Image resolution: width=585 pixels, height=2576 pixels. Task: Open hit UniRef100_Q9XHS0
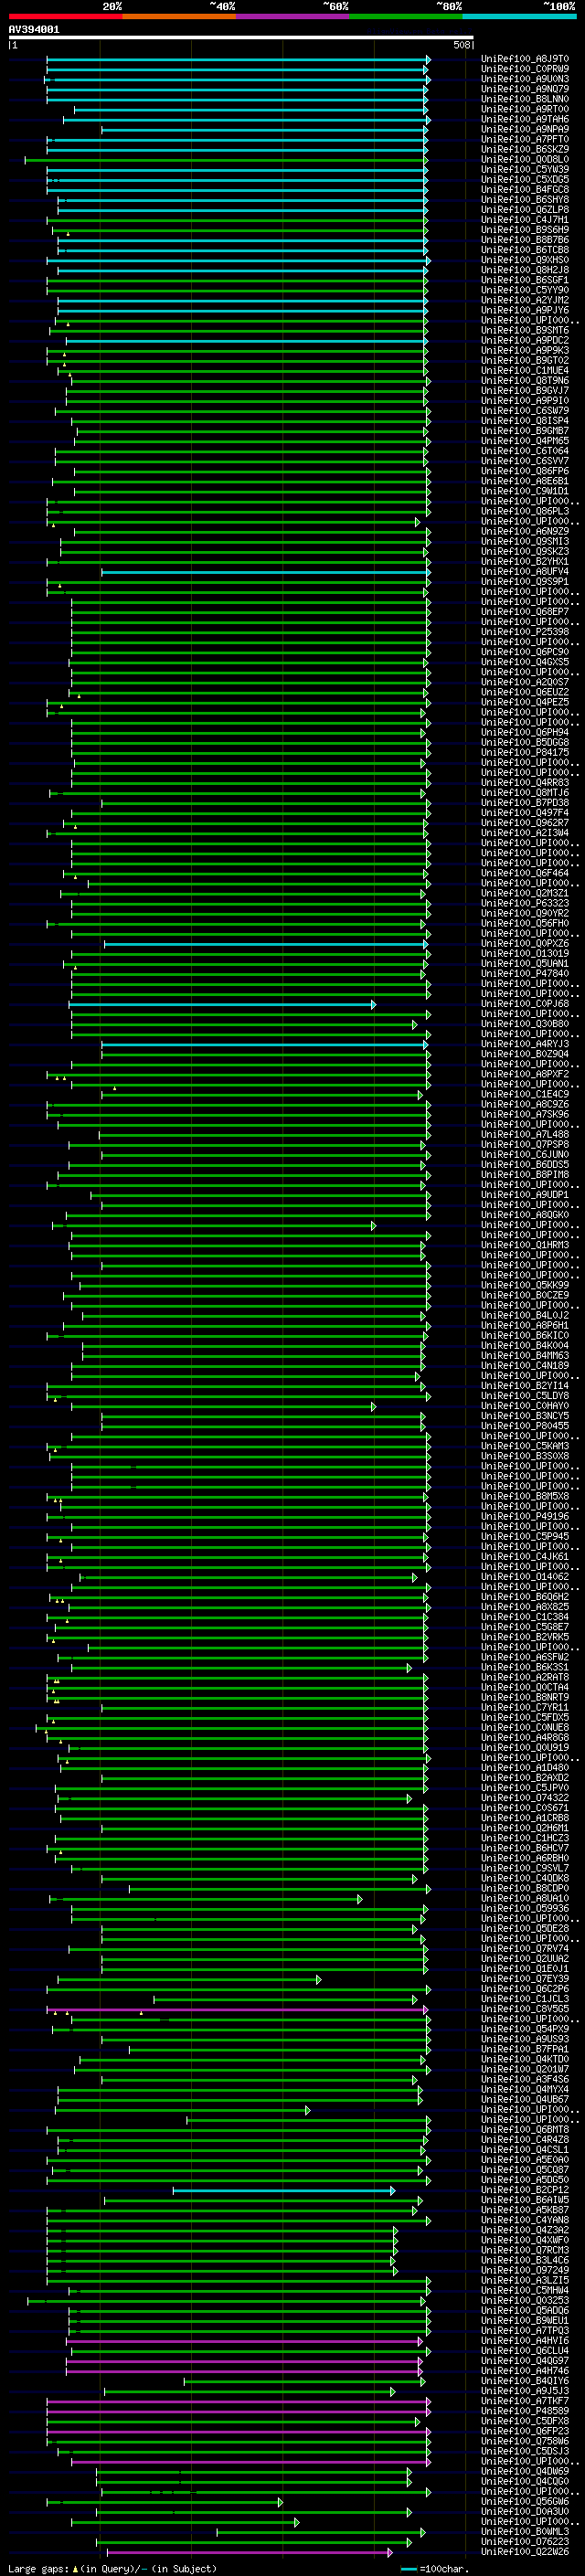point(525,260)
